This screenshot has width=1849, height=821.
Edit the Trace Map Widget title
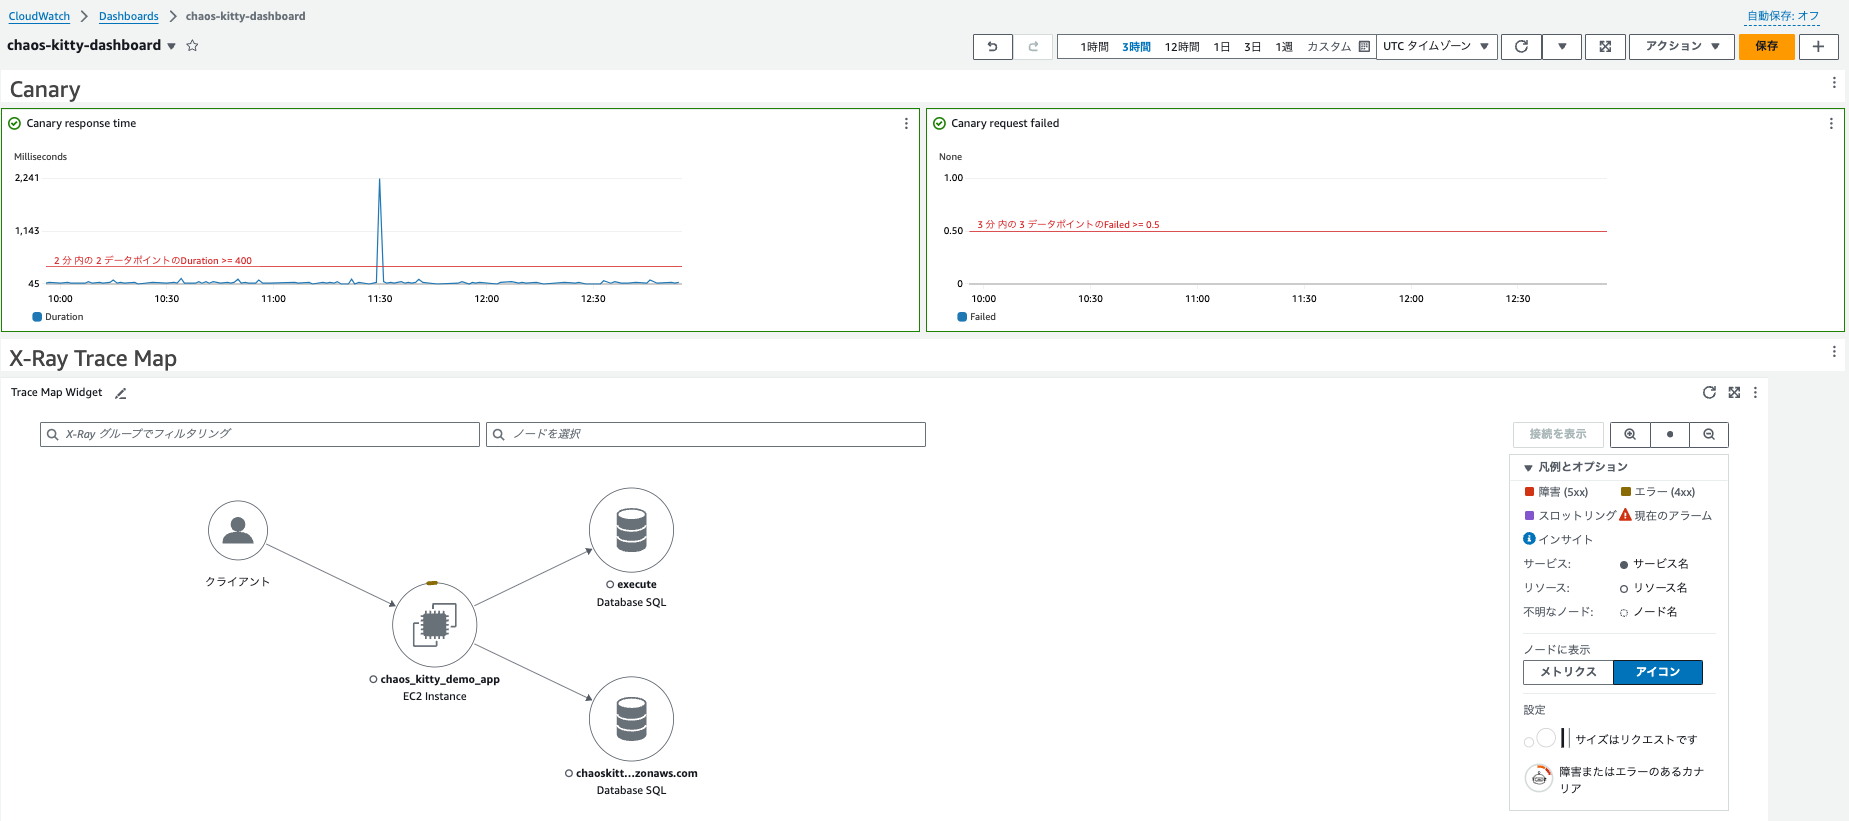(x=120, y=393)
